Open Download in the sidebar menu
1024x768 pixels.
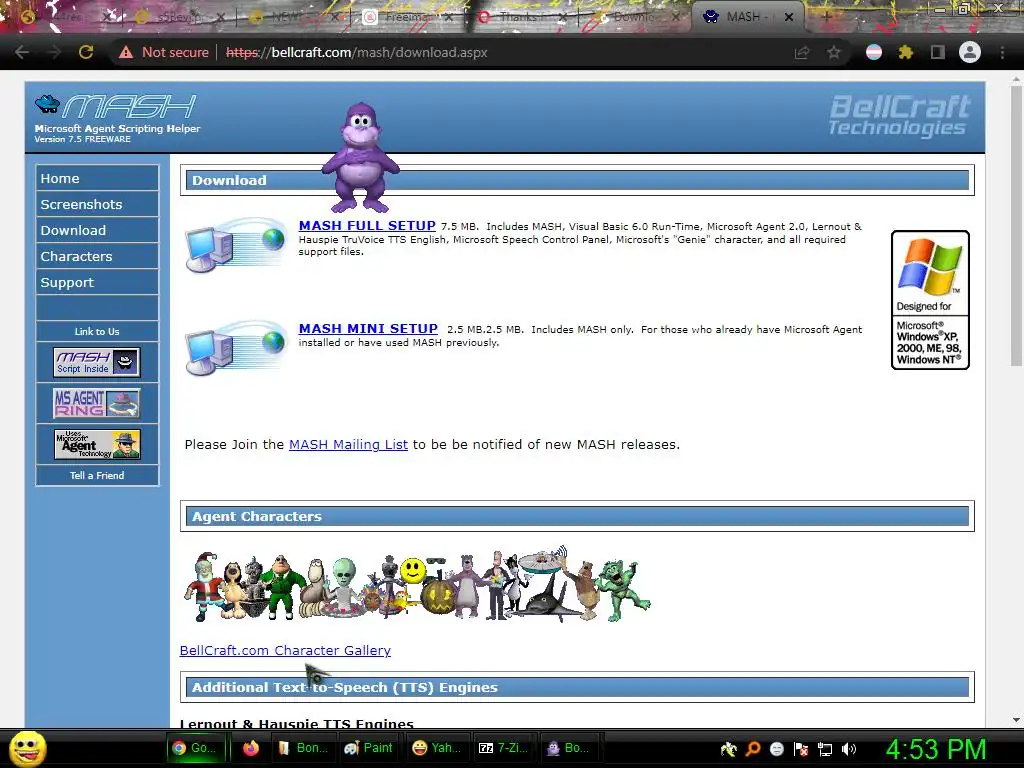tap(97, 231)
